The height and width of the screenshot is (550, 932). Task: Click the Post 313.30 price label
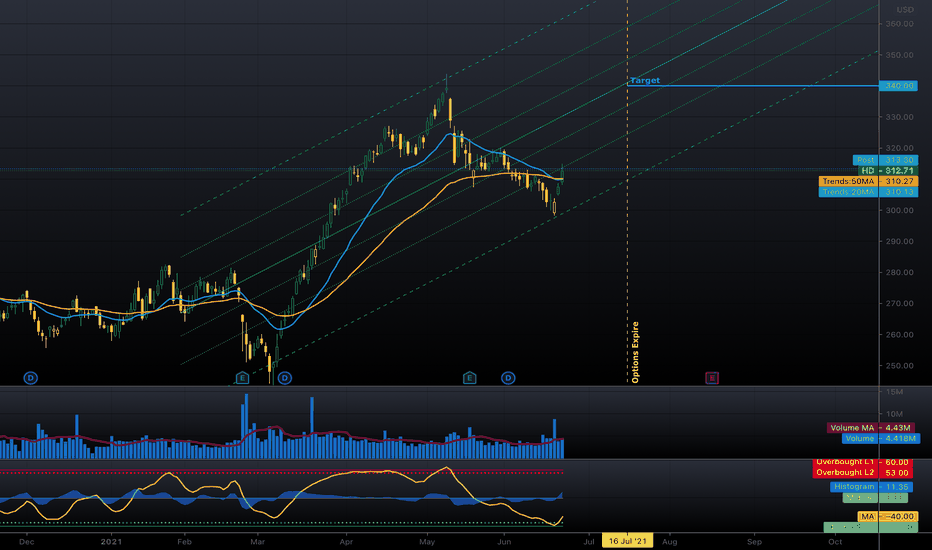pyautogui.click(x=885, y=160)
